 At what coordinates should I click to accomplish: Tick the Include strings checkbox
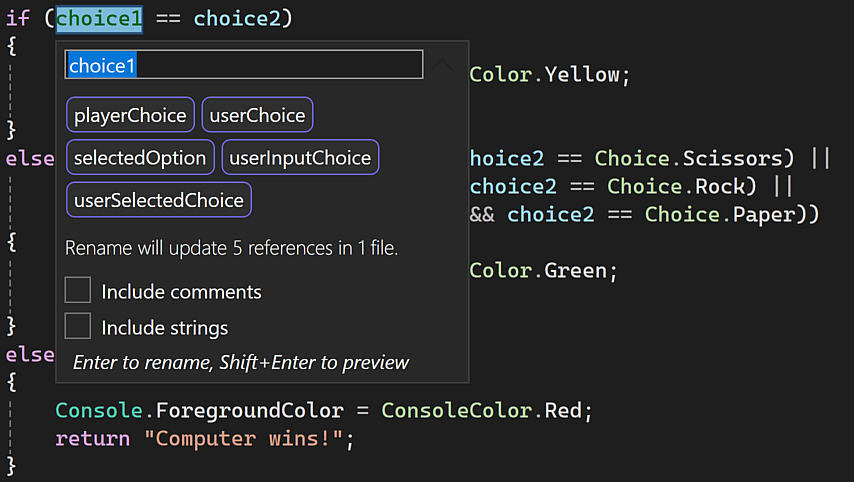click(x=78, y=327)
